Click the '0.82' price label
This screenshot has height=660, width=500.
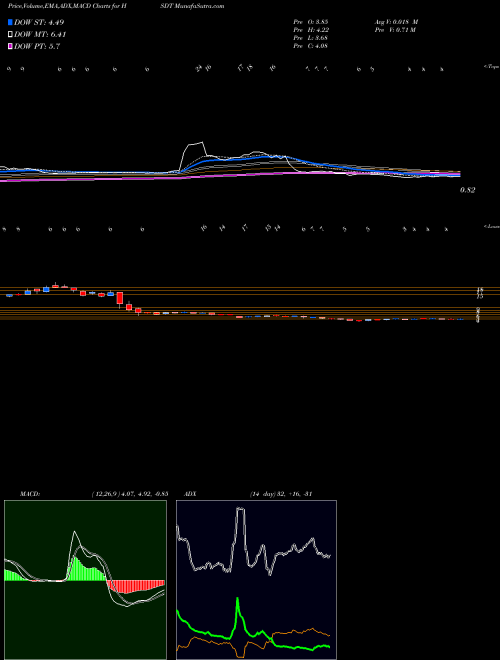(467, 190)
